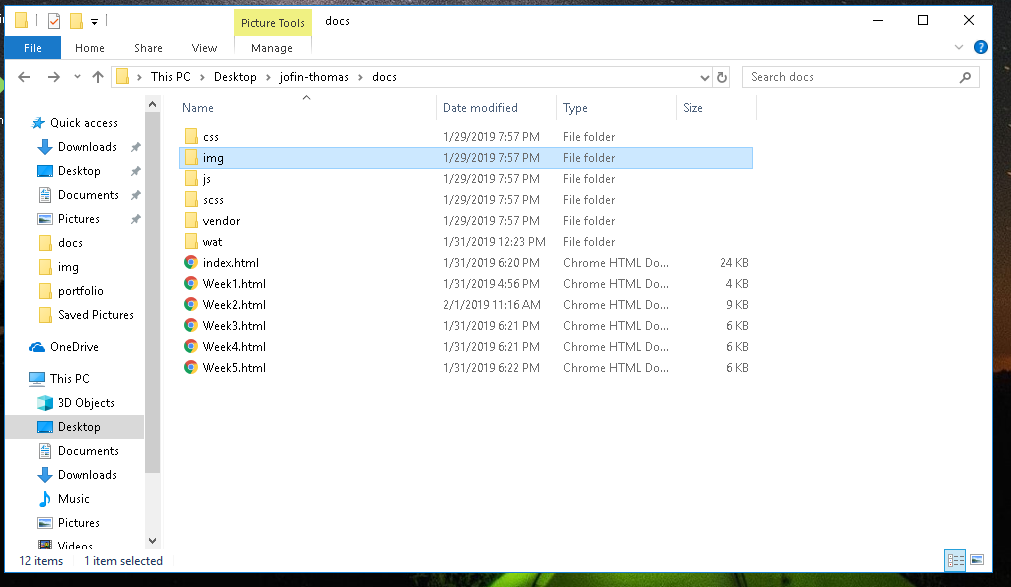Click the address bar folder icon
The image size is (1011, 587).
pos(123,77)
